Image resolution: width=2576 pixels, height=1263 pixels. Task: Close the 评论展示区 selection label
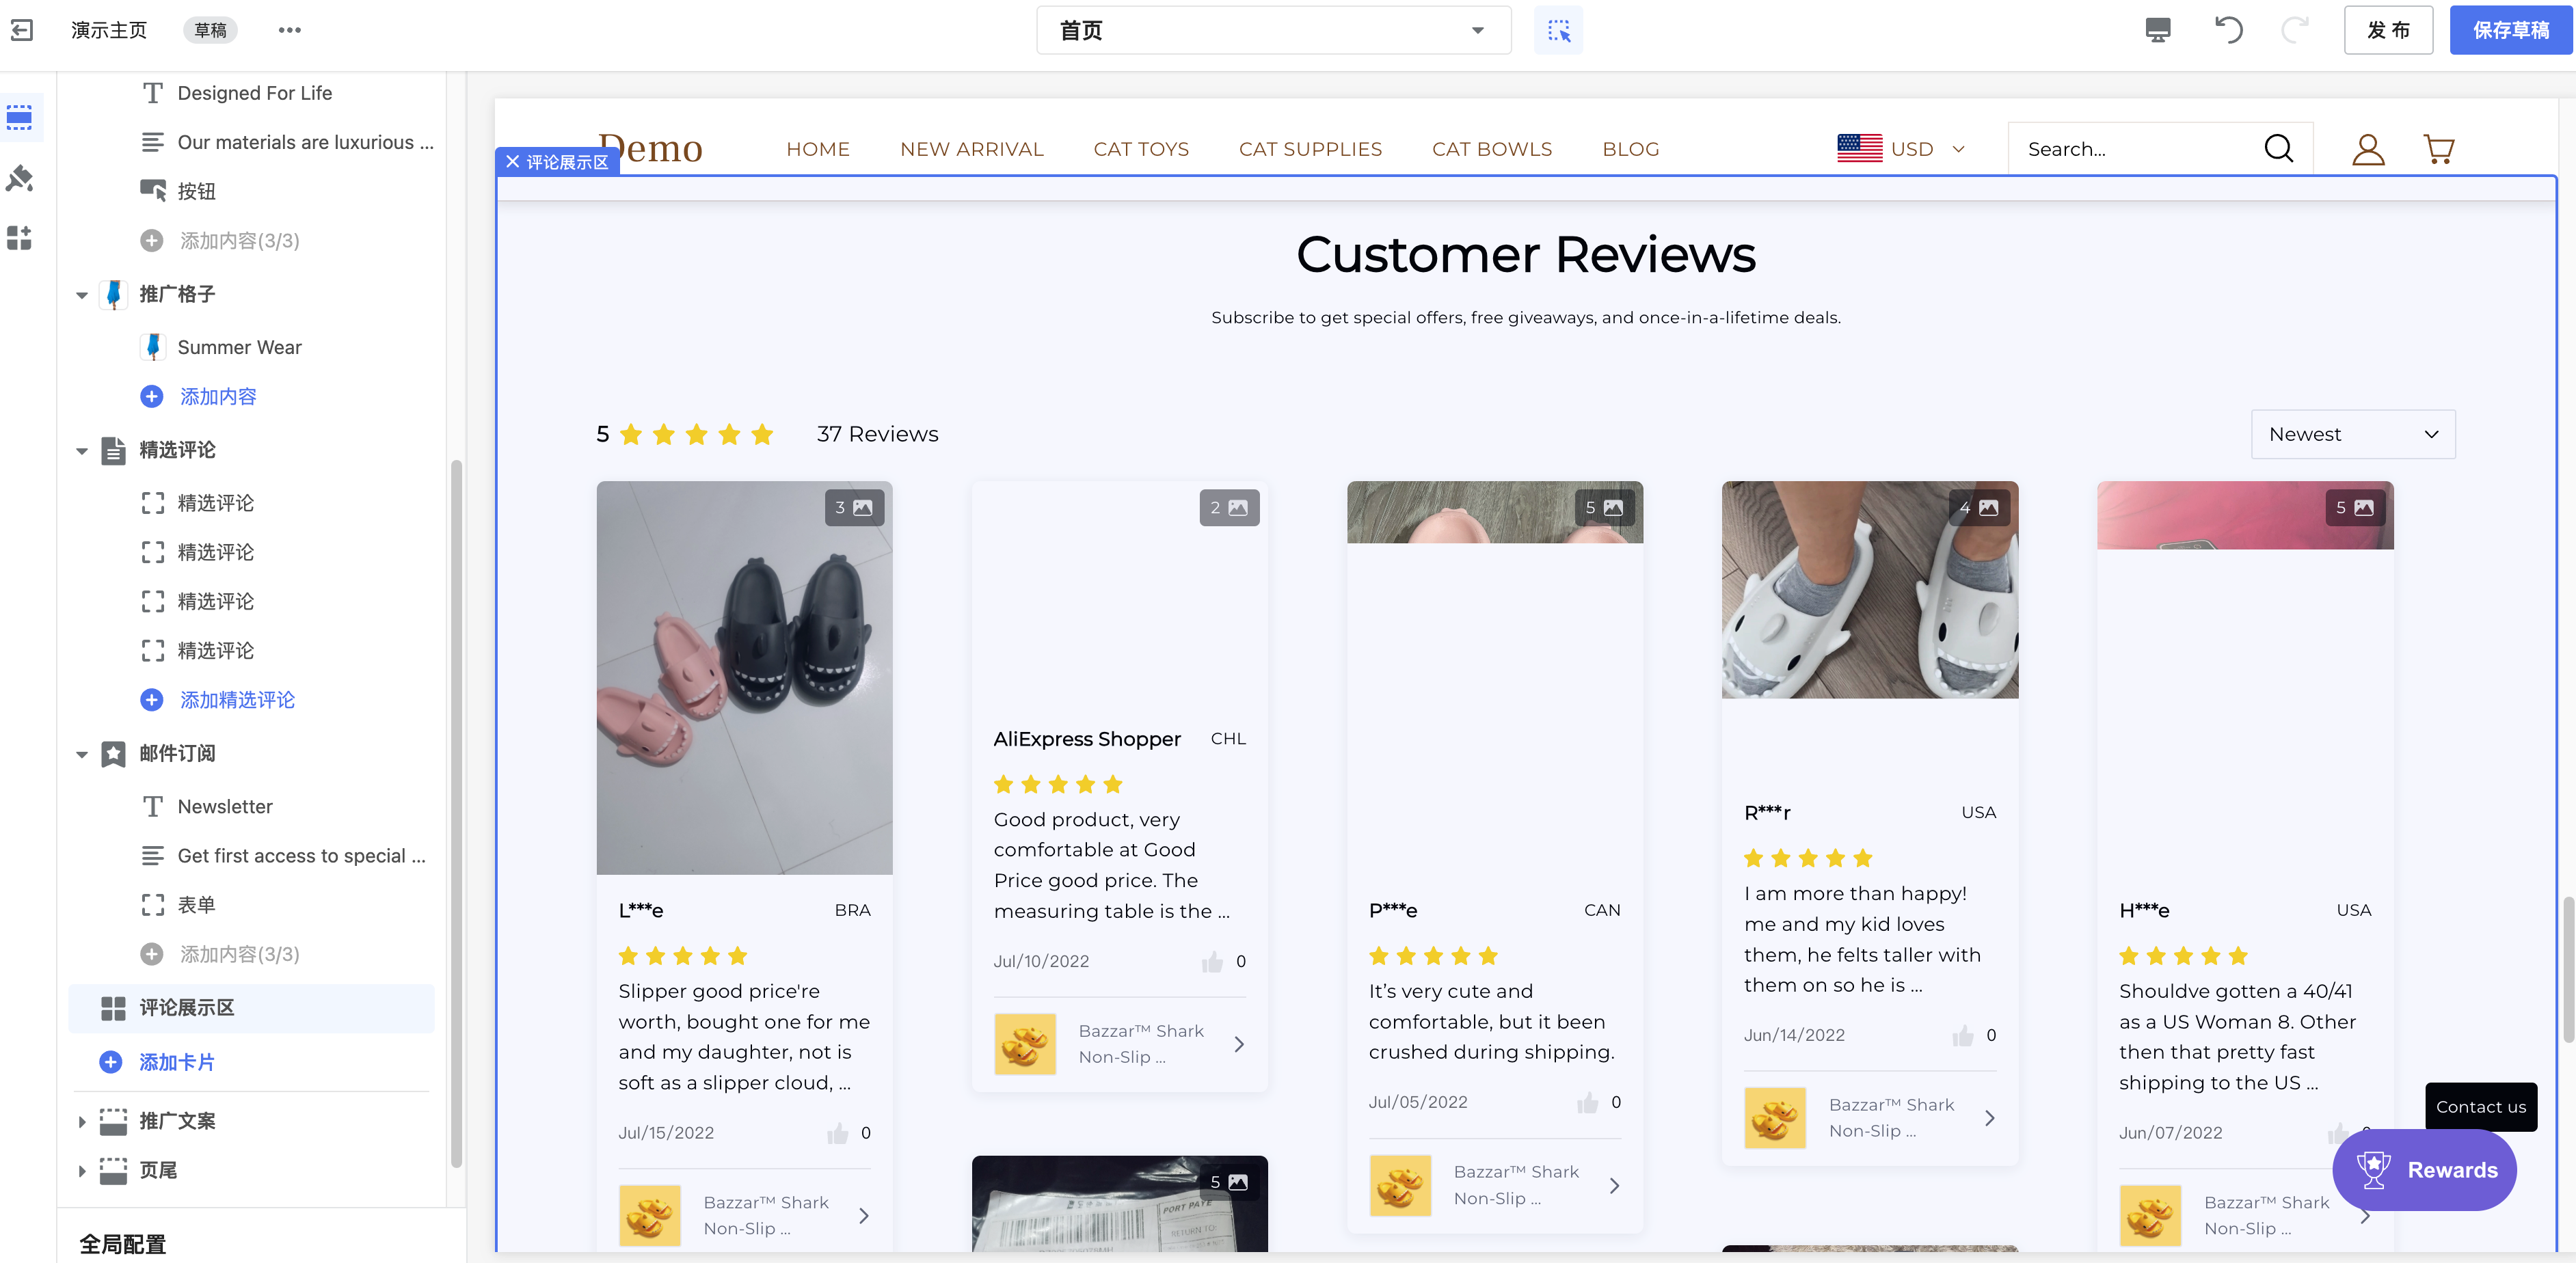point(512,162)
